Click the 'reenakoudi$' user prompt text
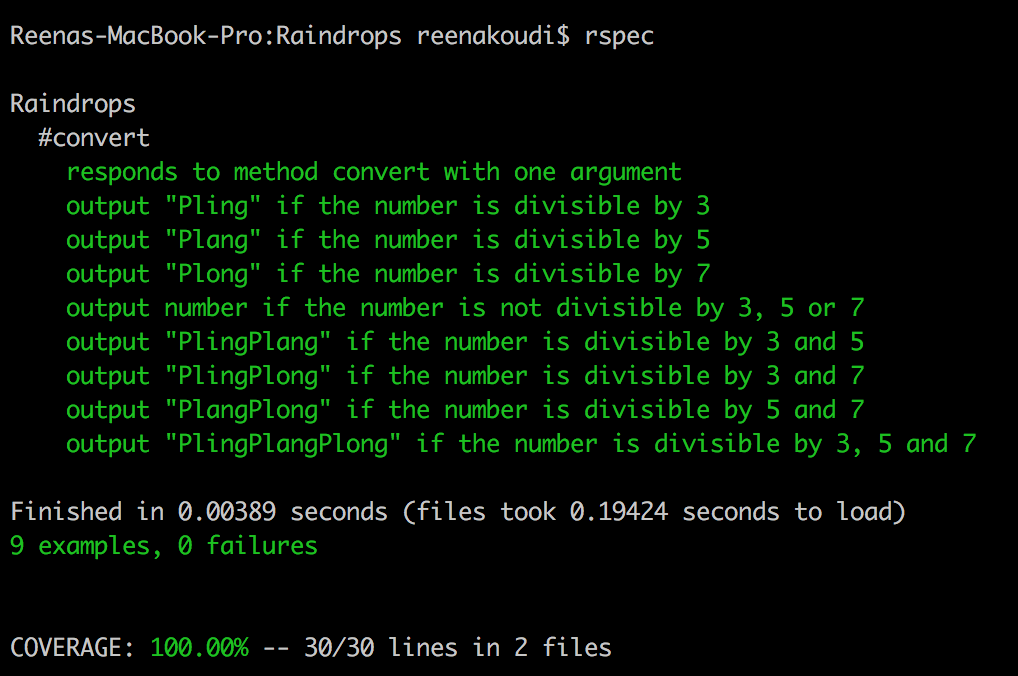 click(493, 35)
